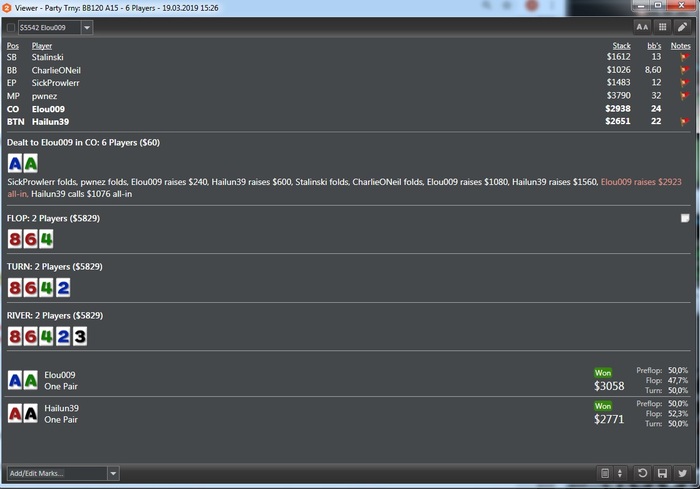Image resolution: width=700 pixels, height=489 pixels.
Task: Click the orange app icon in title bar
Action: click(x=7, y=8)
